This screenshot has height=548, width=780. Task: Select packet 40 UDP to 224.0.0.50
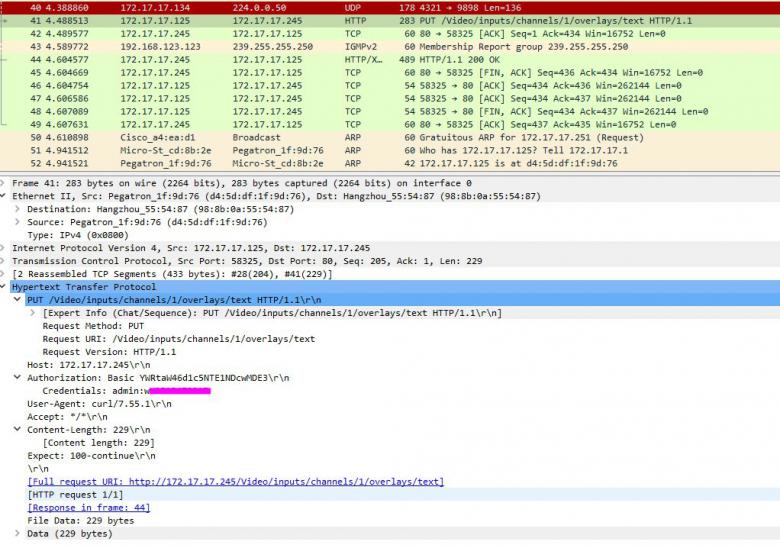(390, 7)
